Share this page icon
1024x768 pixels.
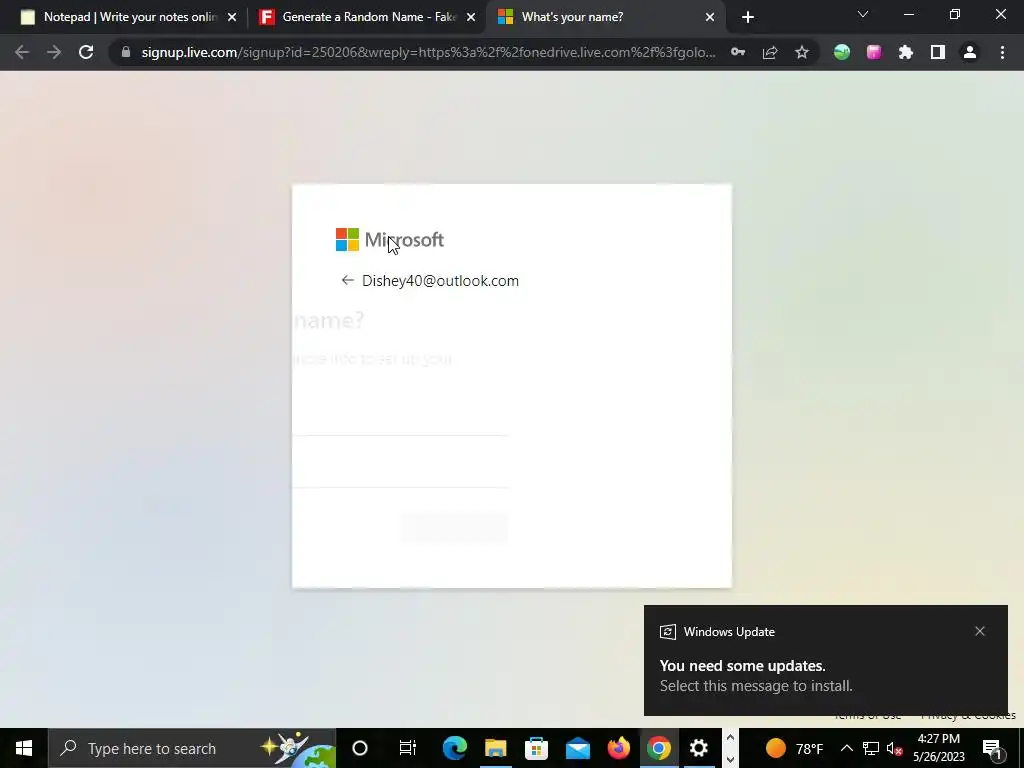tap(770, 52)
